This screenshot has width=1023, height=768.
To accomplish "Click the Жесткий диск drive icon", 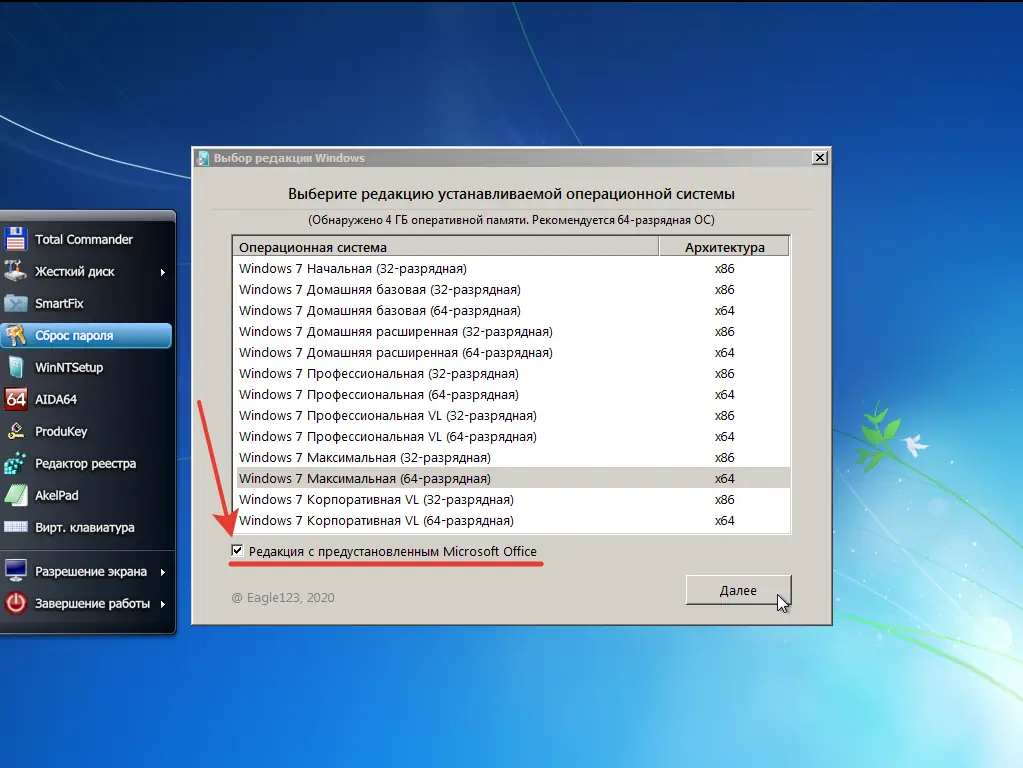I will pyautogui.click(x=16, y=271).
